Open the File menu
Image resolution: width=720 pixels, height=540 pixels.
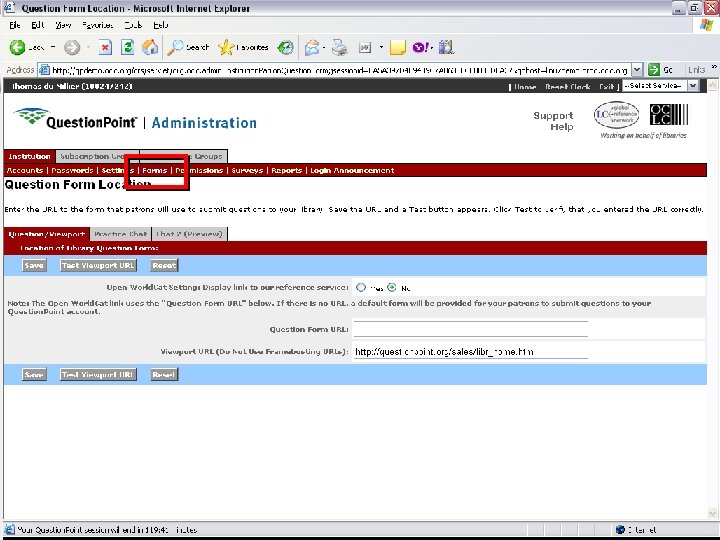(15, 25)
